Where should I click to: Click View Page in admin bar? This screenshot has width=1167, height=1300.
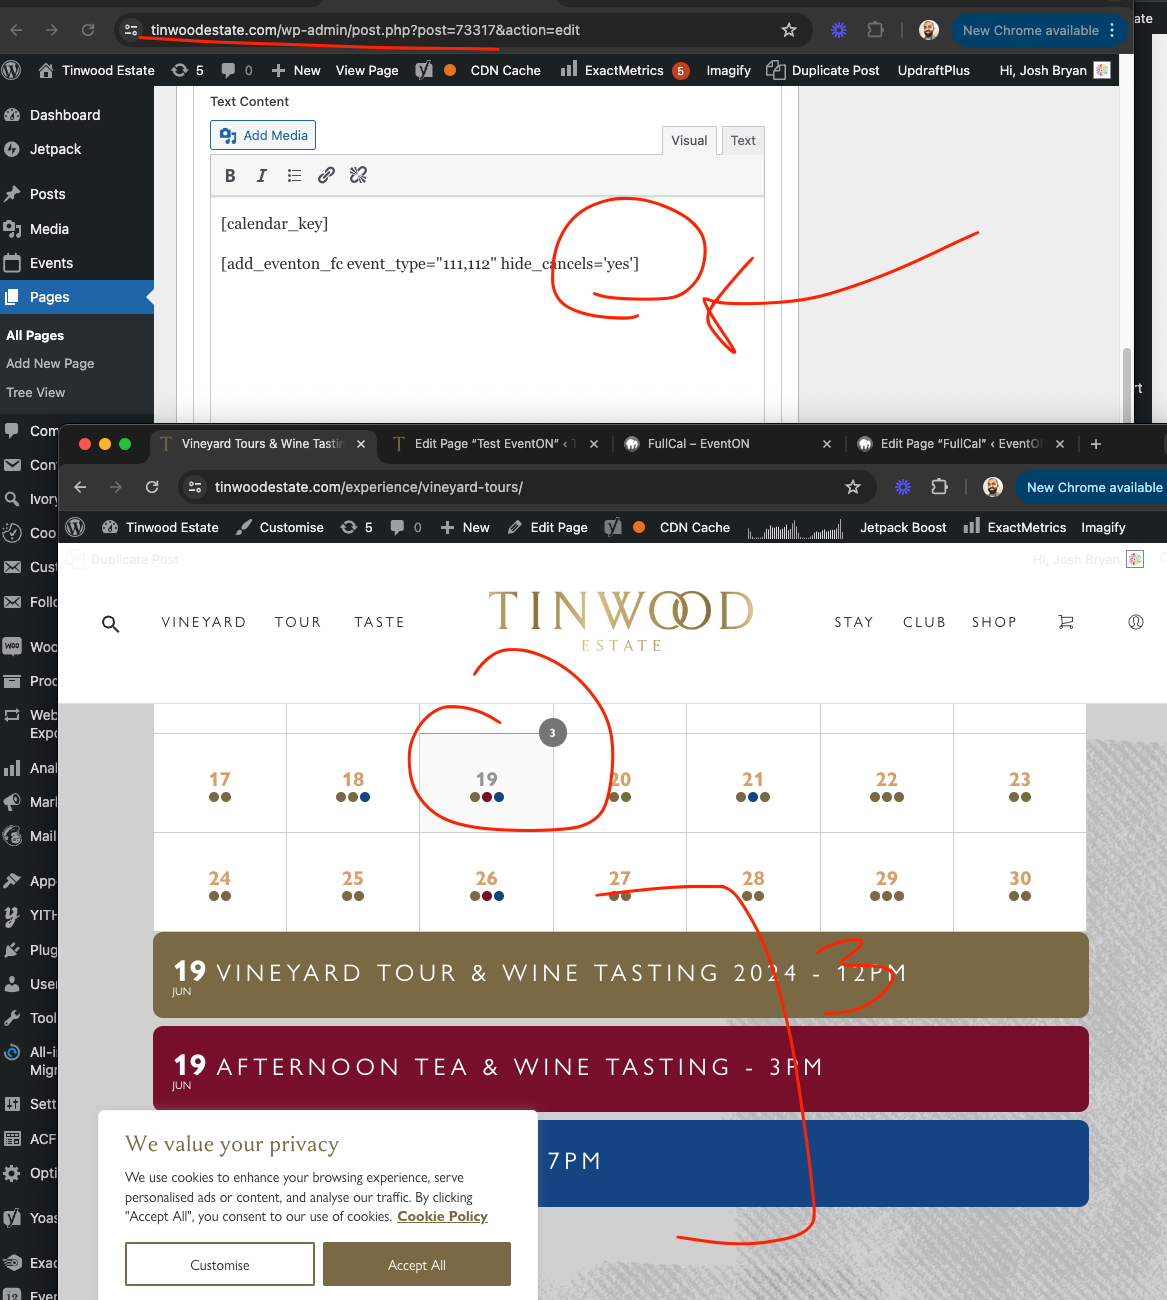pyautogui.click(x=367, y=70)
